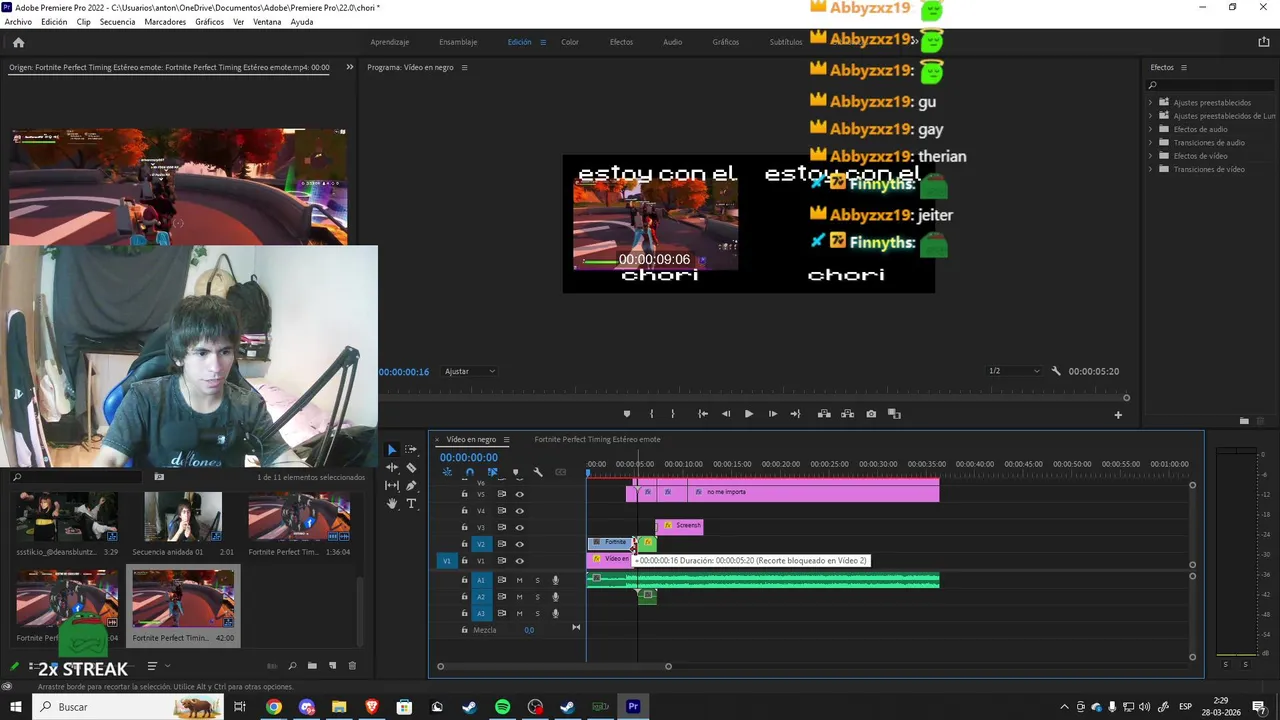The image size is (1280, 720).
Task: Play the program monitor
Action: [x=749, y=414]
